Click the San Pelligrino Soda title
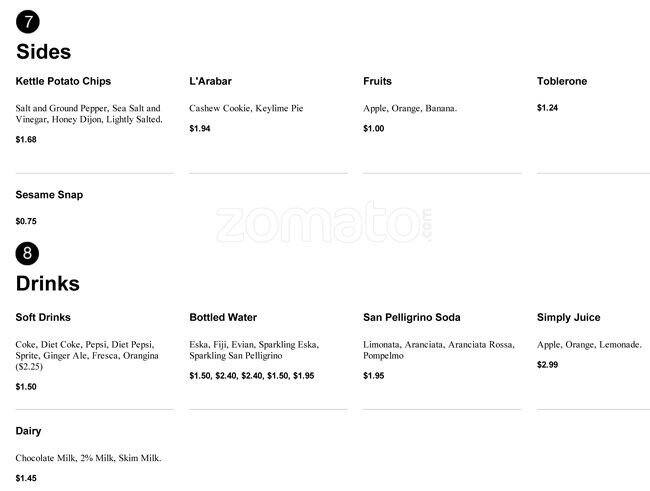Screen dimensions: 650x491 point(411,318)
